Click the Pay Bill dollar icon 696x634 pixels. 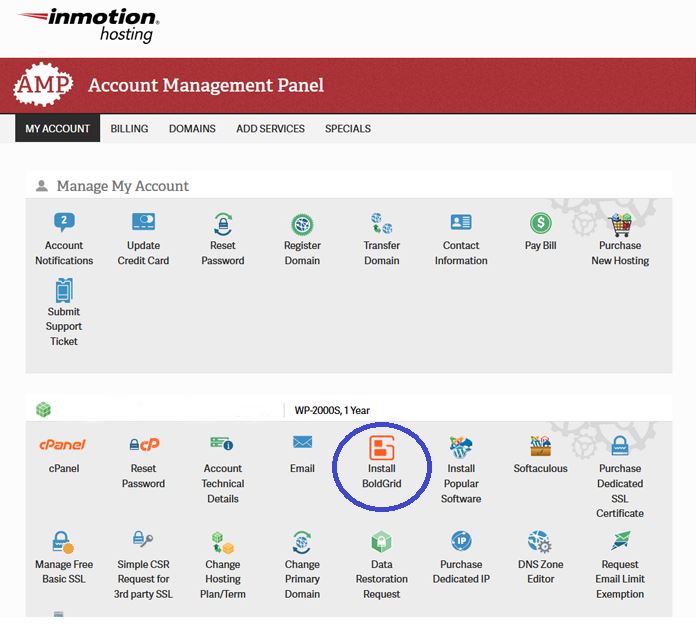pos(540,223)
